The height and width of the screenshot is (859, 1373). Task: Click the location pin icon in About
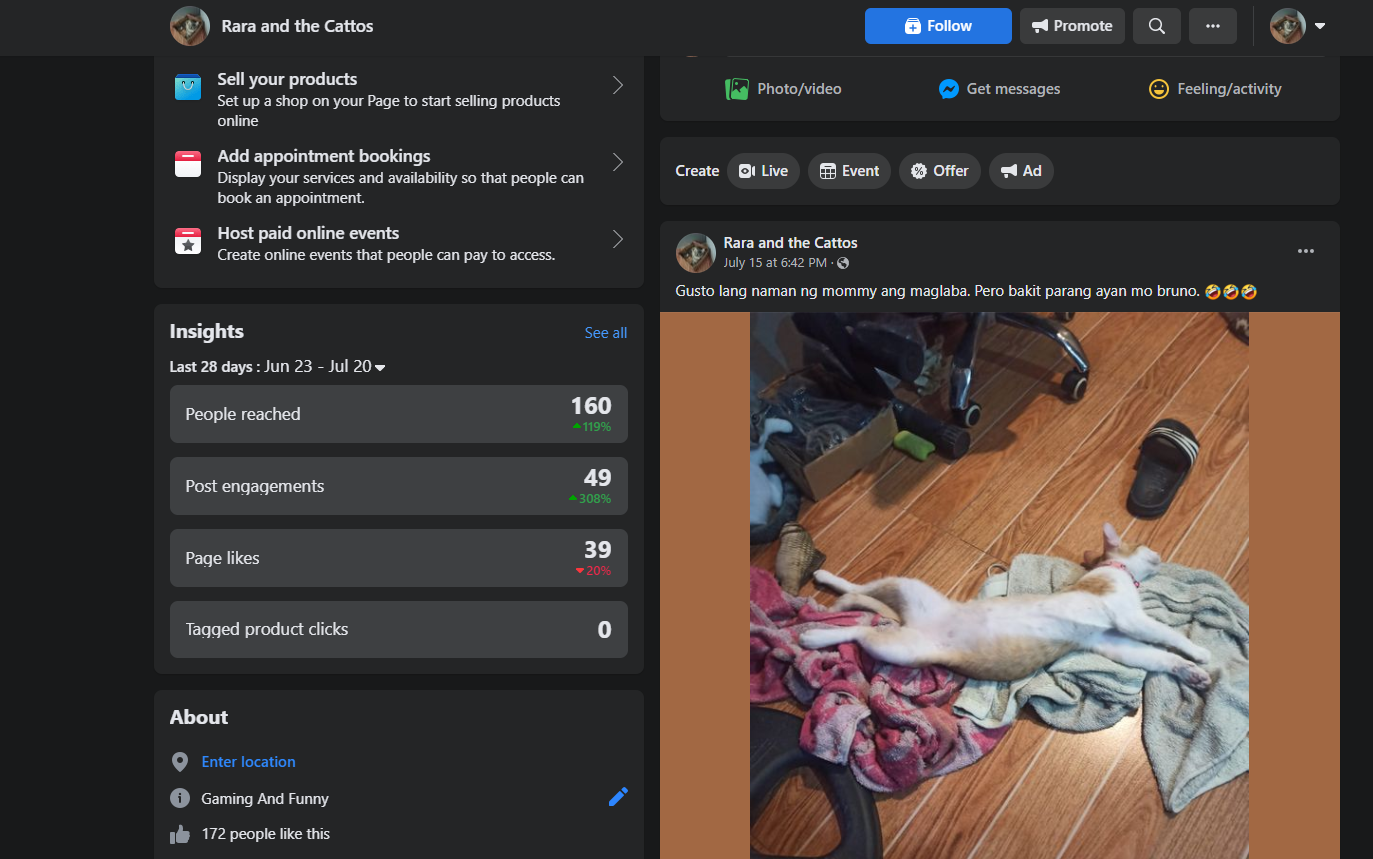coord(180,762)
